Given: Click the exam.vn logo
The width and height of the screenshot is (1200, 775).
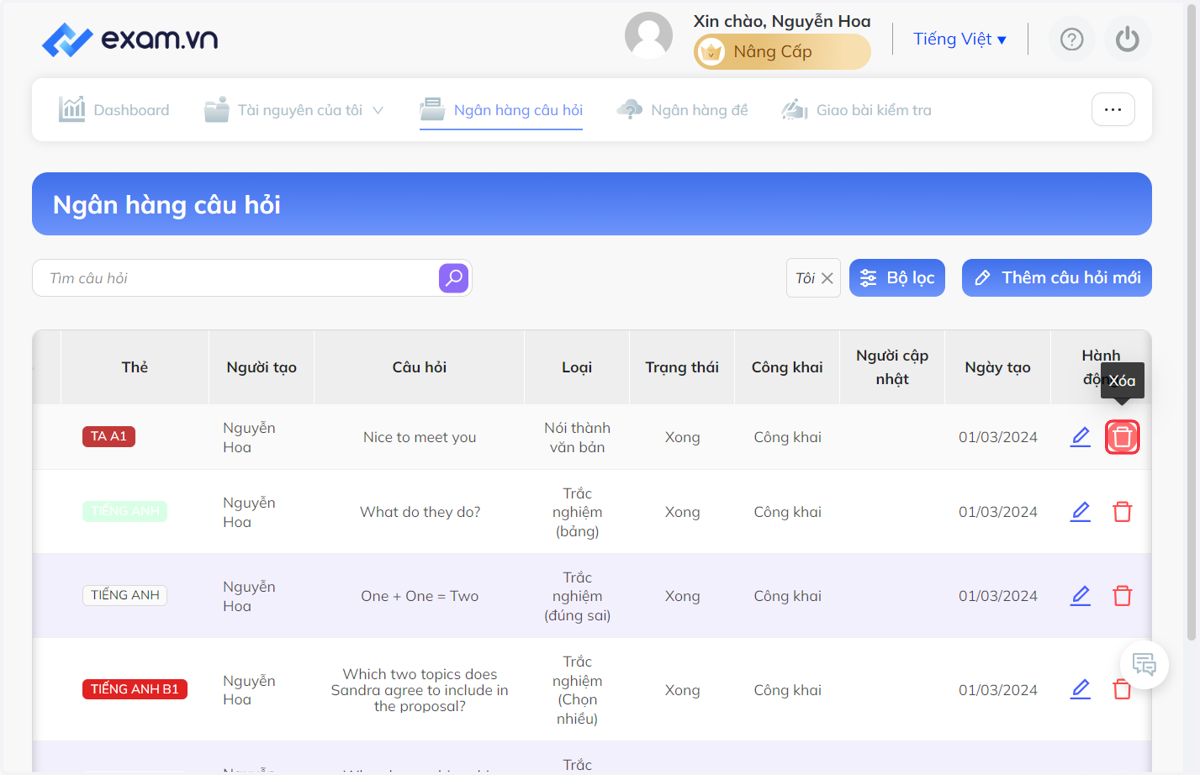Looking at the screenshot, I should (x=130, y=39).
